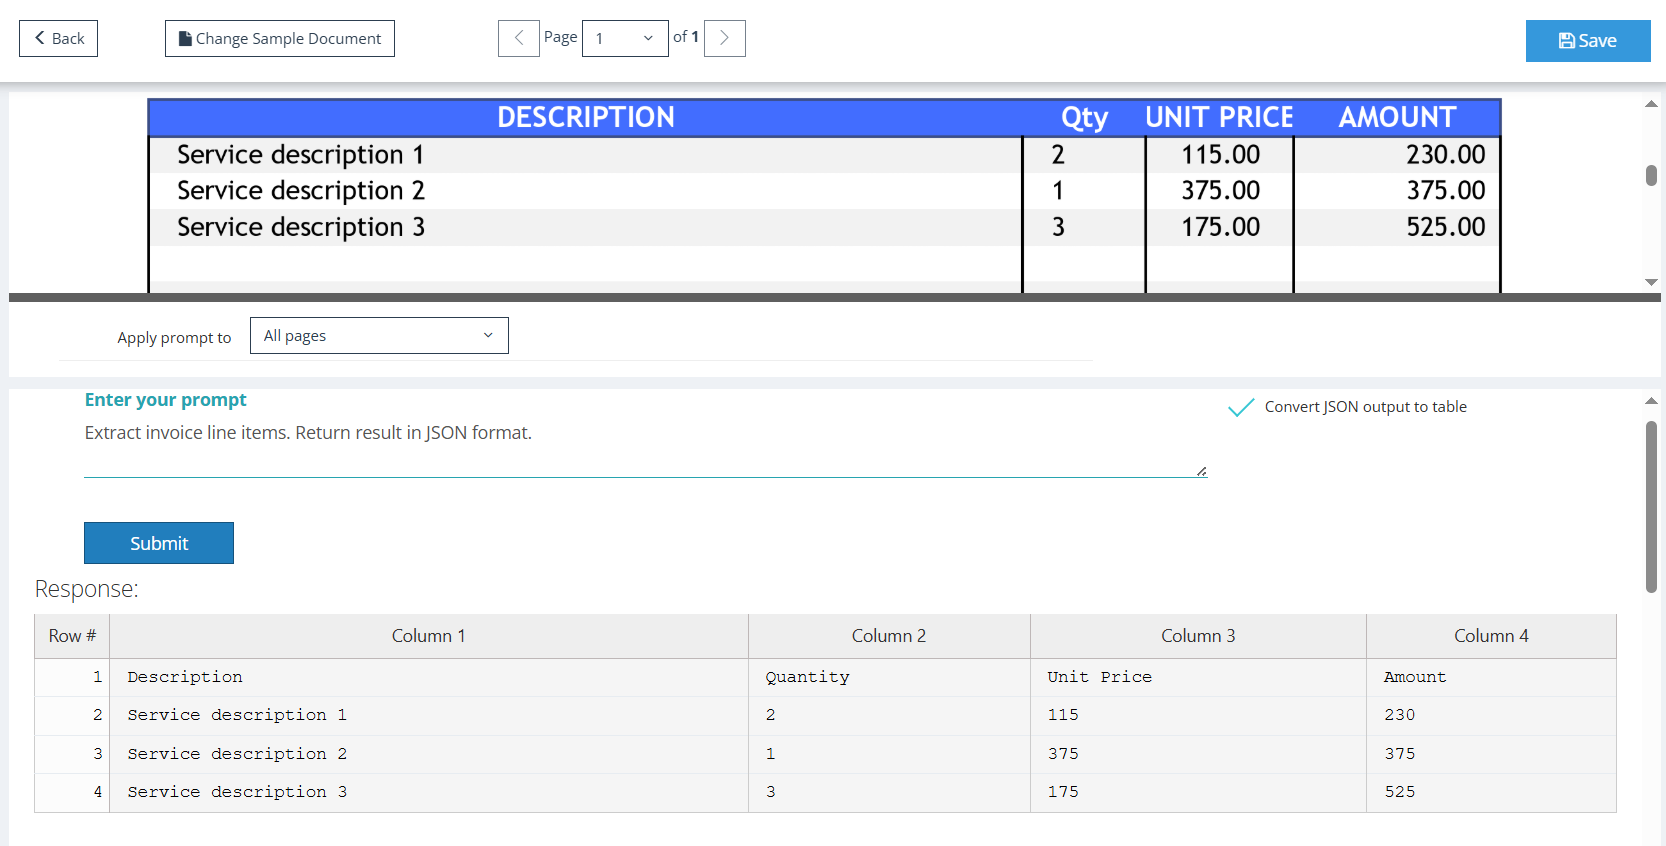This screenshot has width=1666, height=846.
Task: Save the configuration
Action: click(x=1588, y=41)
